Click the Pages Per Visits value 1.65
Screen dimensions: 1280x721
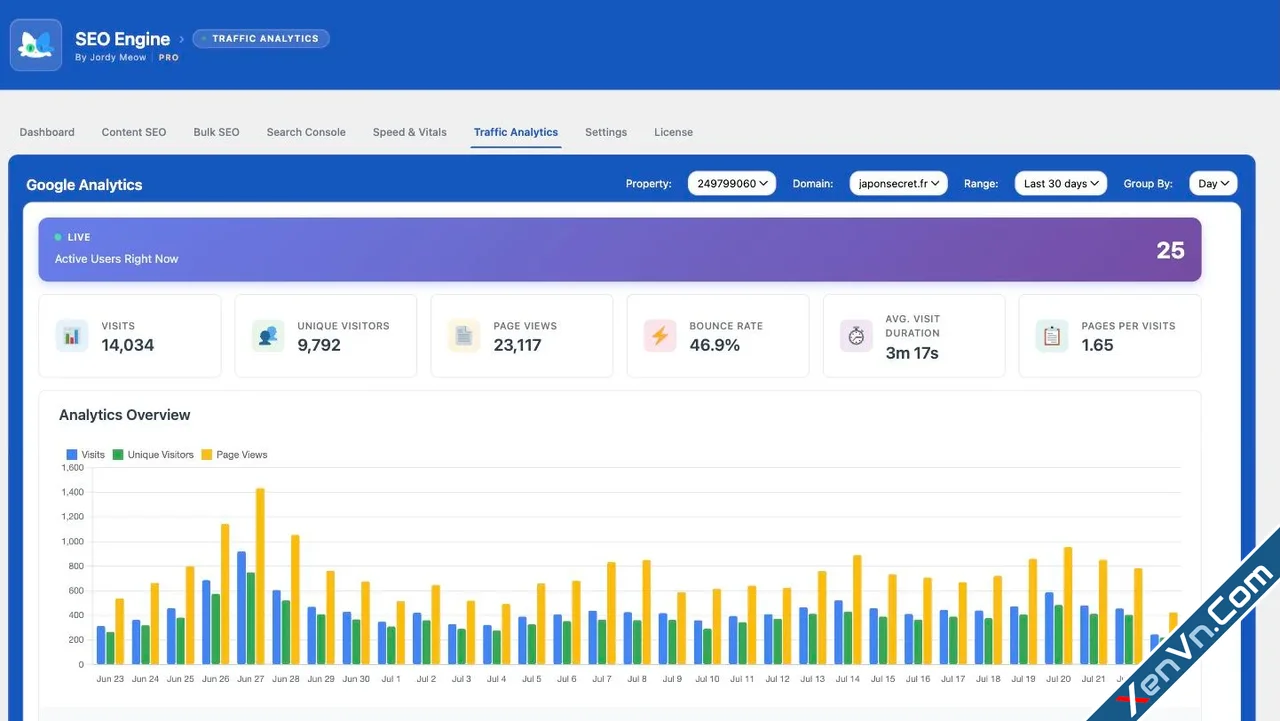pyautogui.click(x=1097, y=345)
